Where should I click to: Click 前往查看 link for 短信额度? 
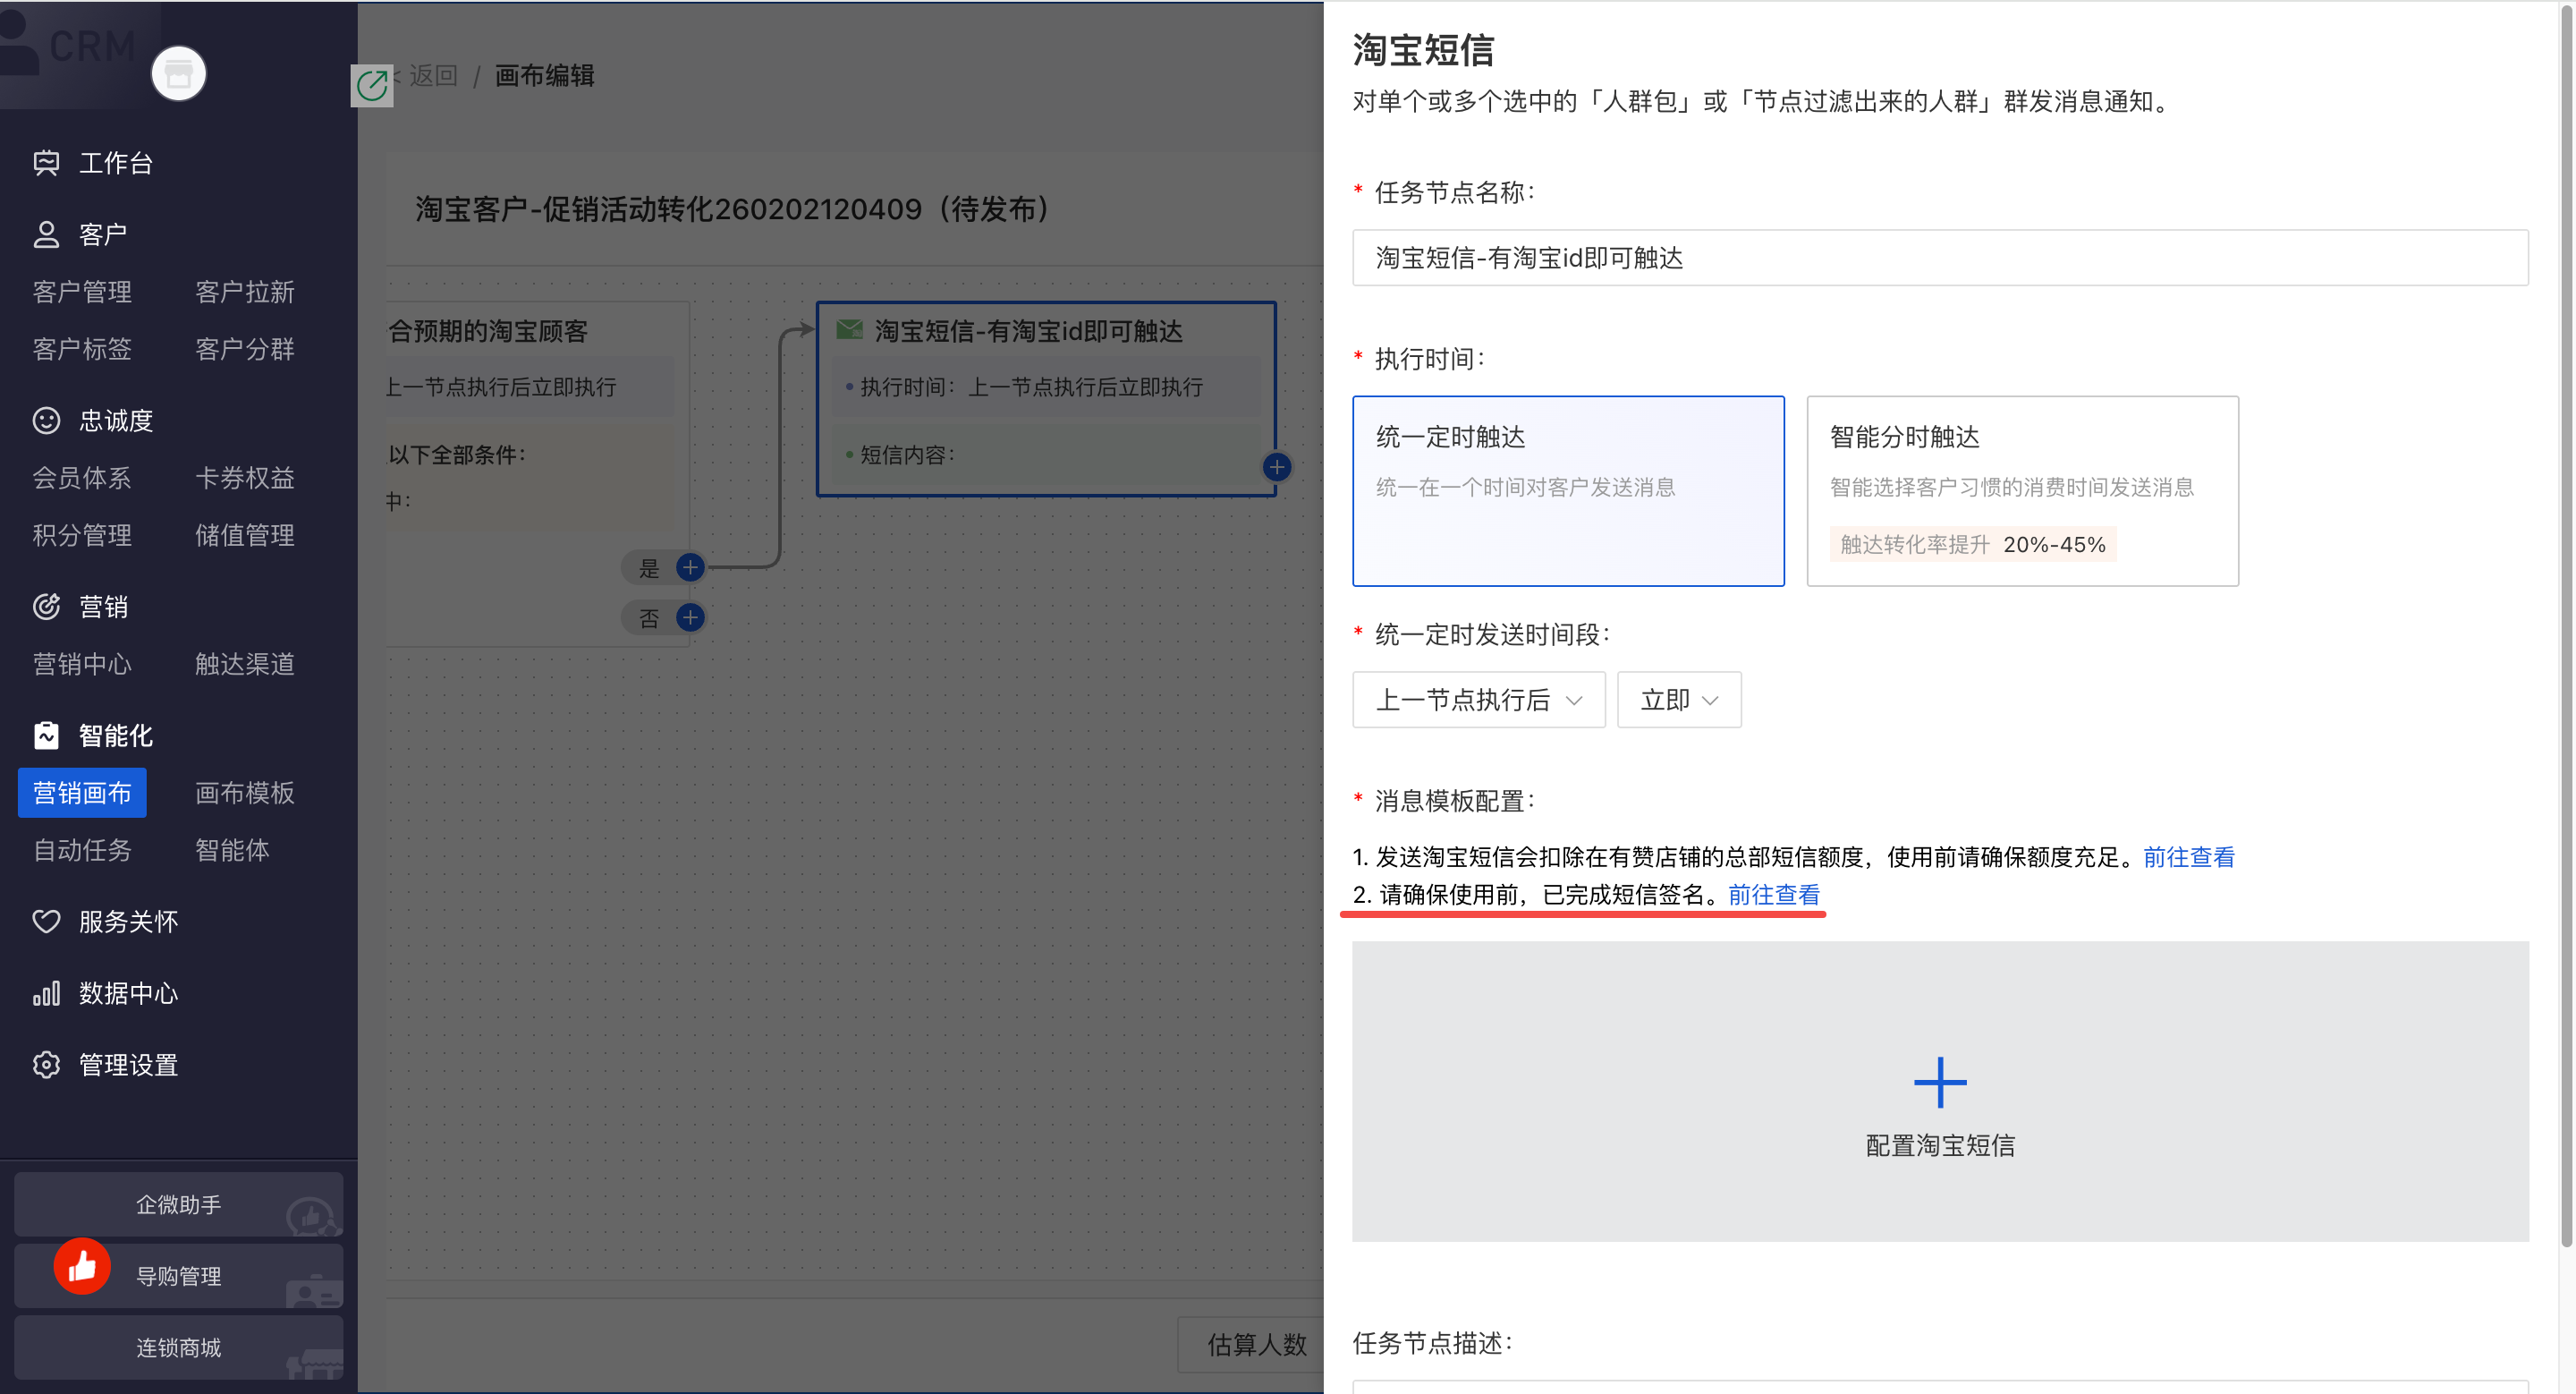(2188, 857)
